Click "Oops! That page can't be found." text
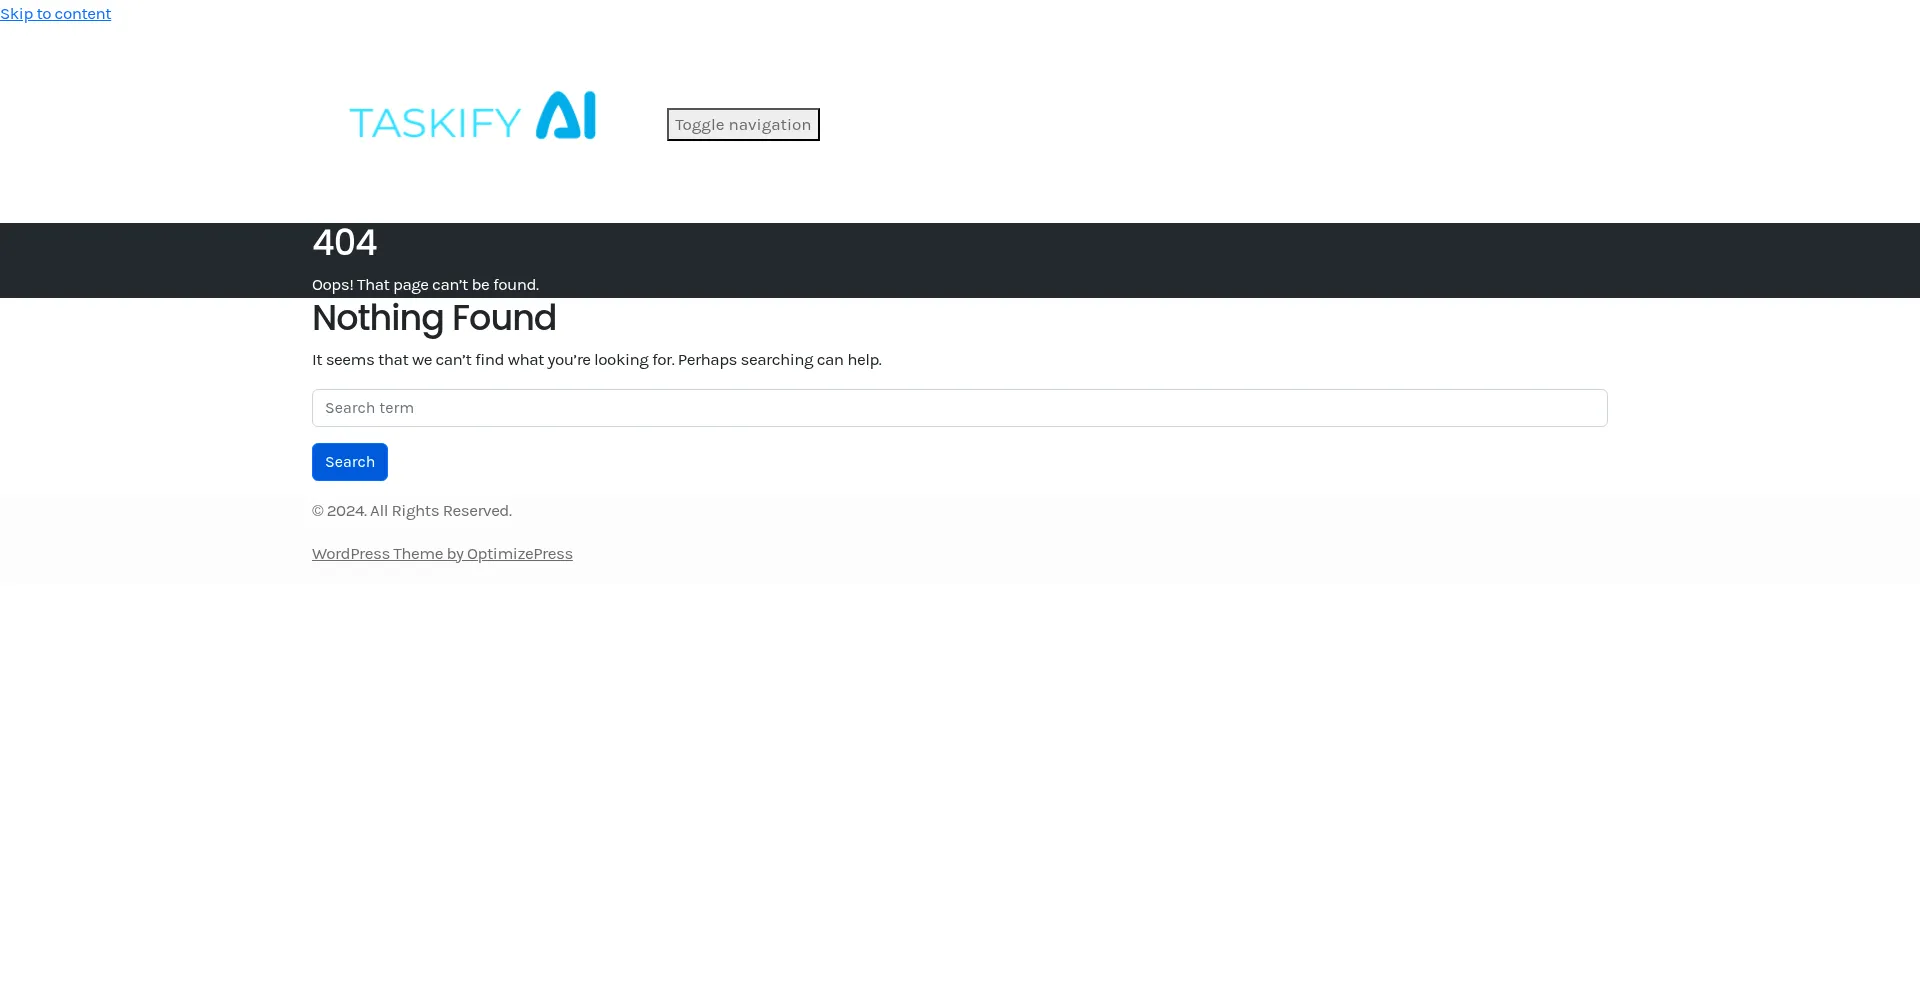 425,285
